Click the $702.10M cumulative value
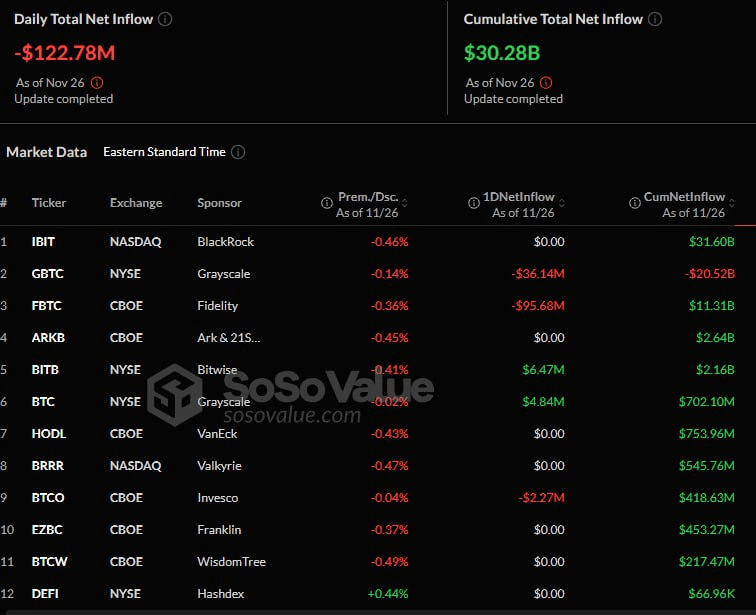The height and width of the screenshot is (615, 756). (707, 401)
